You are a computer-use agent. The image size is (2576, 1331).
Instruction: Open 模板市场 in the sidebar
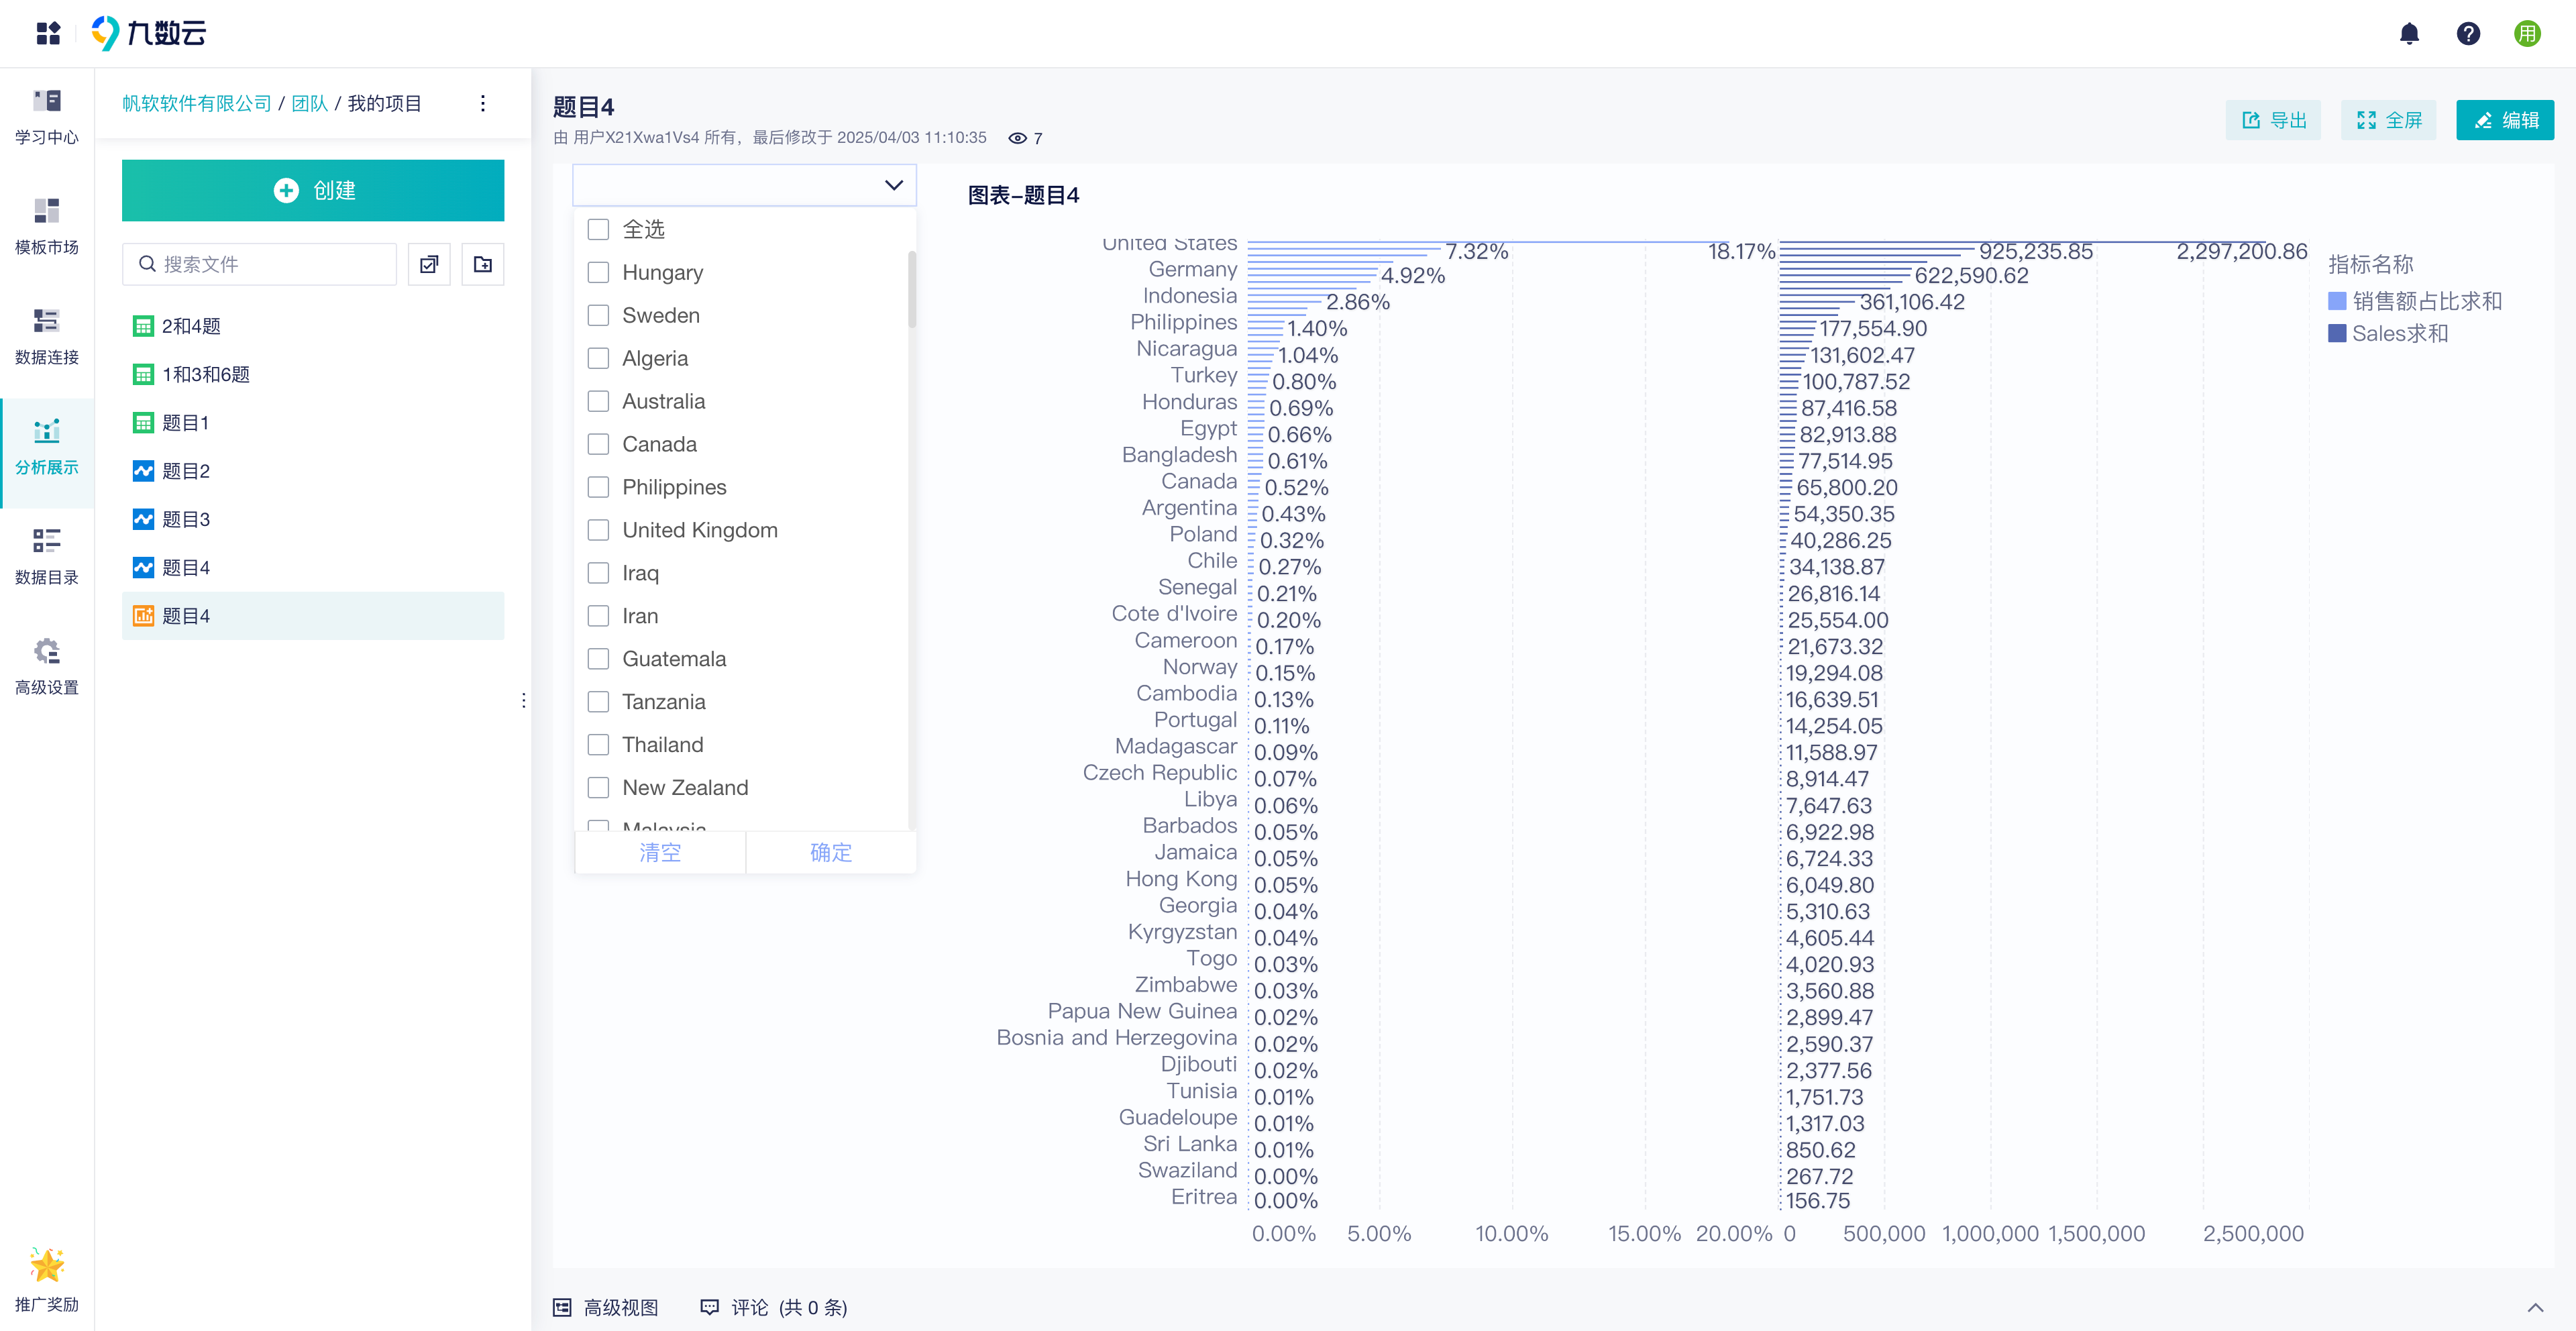[47, 226]
